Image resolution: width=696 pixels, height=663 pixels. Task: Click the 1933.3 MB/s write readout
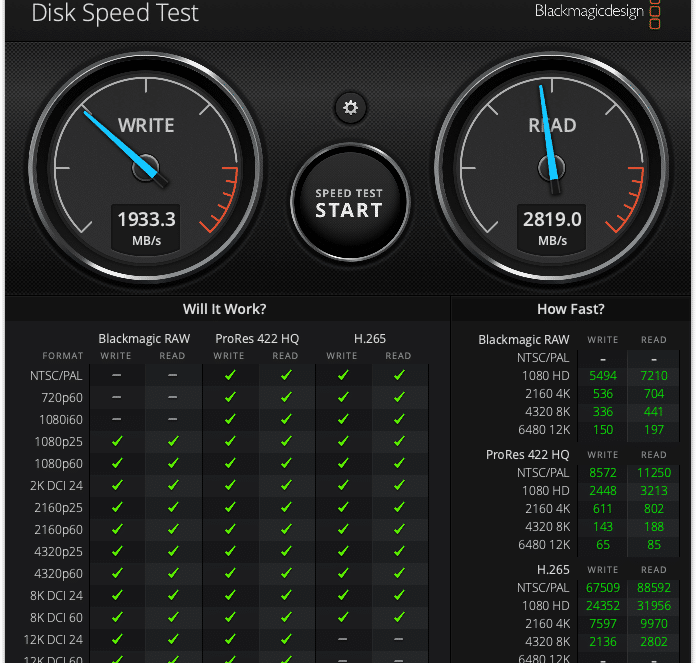click(x=146, y=229)
